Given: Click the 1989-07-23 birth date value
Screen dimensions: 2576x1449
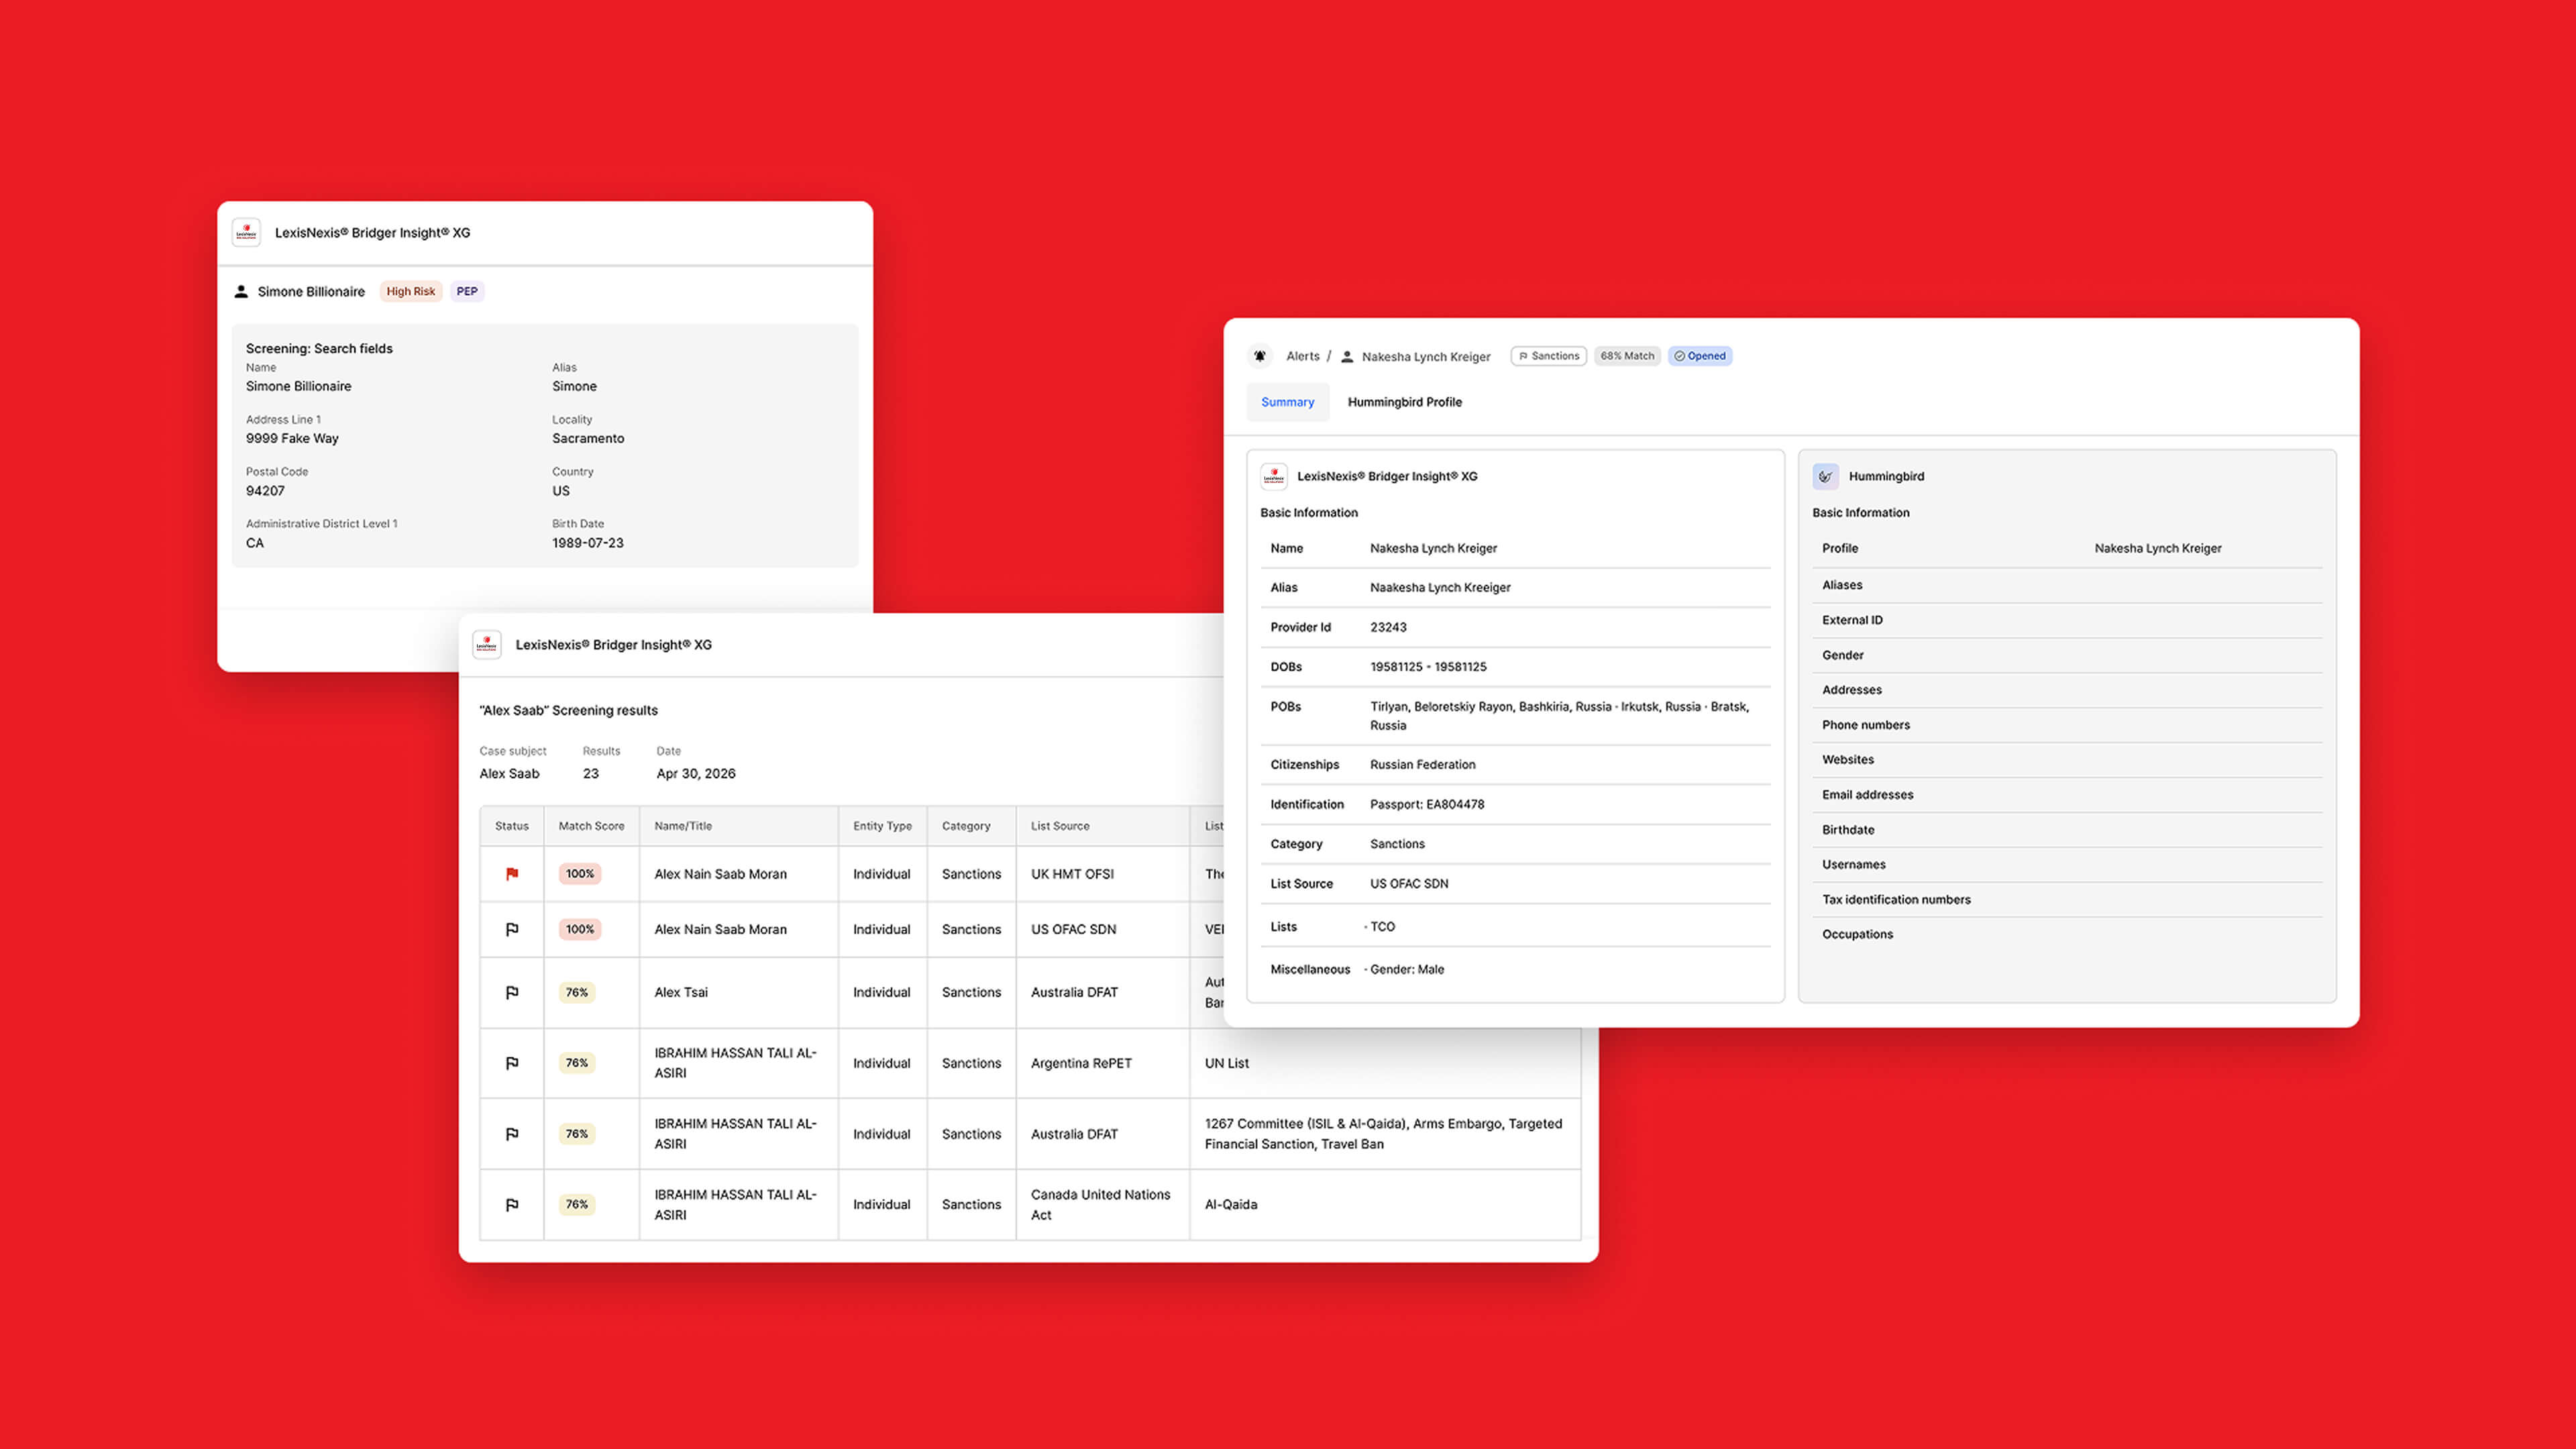Looking at the screenshot, I should point(588,544).
